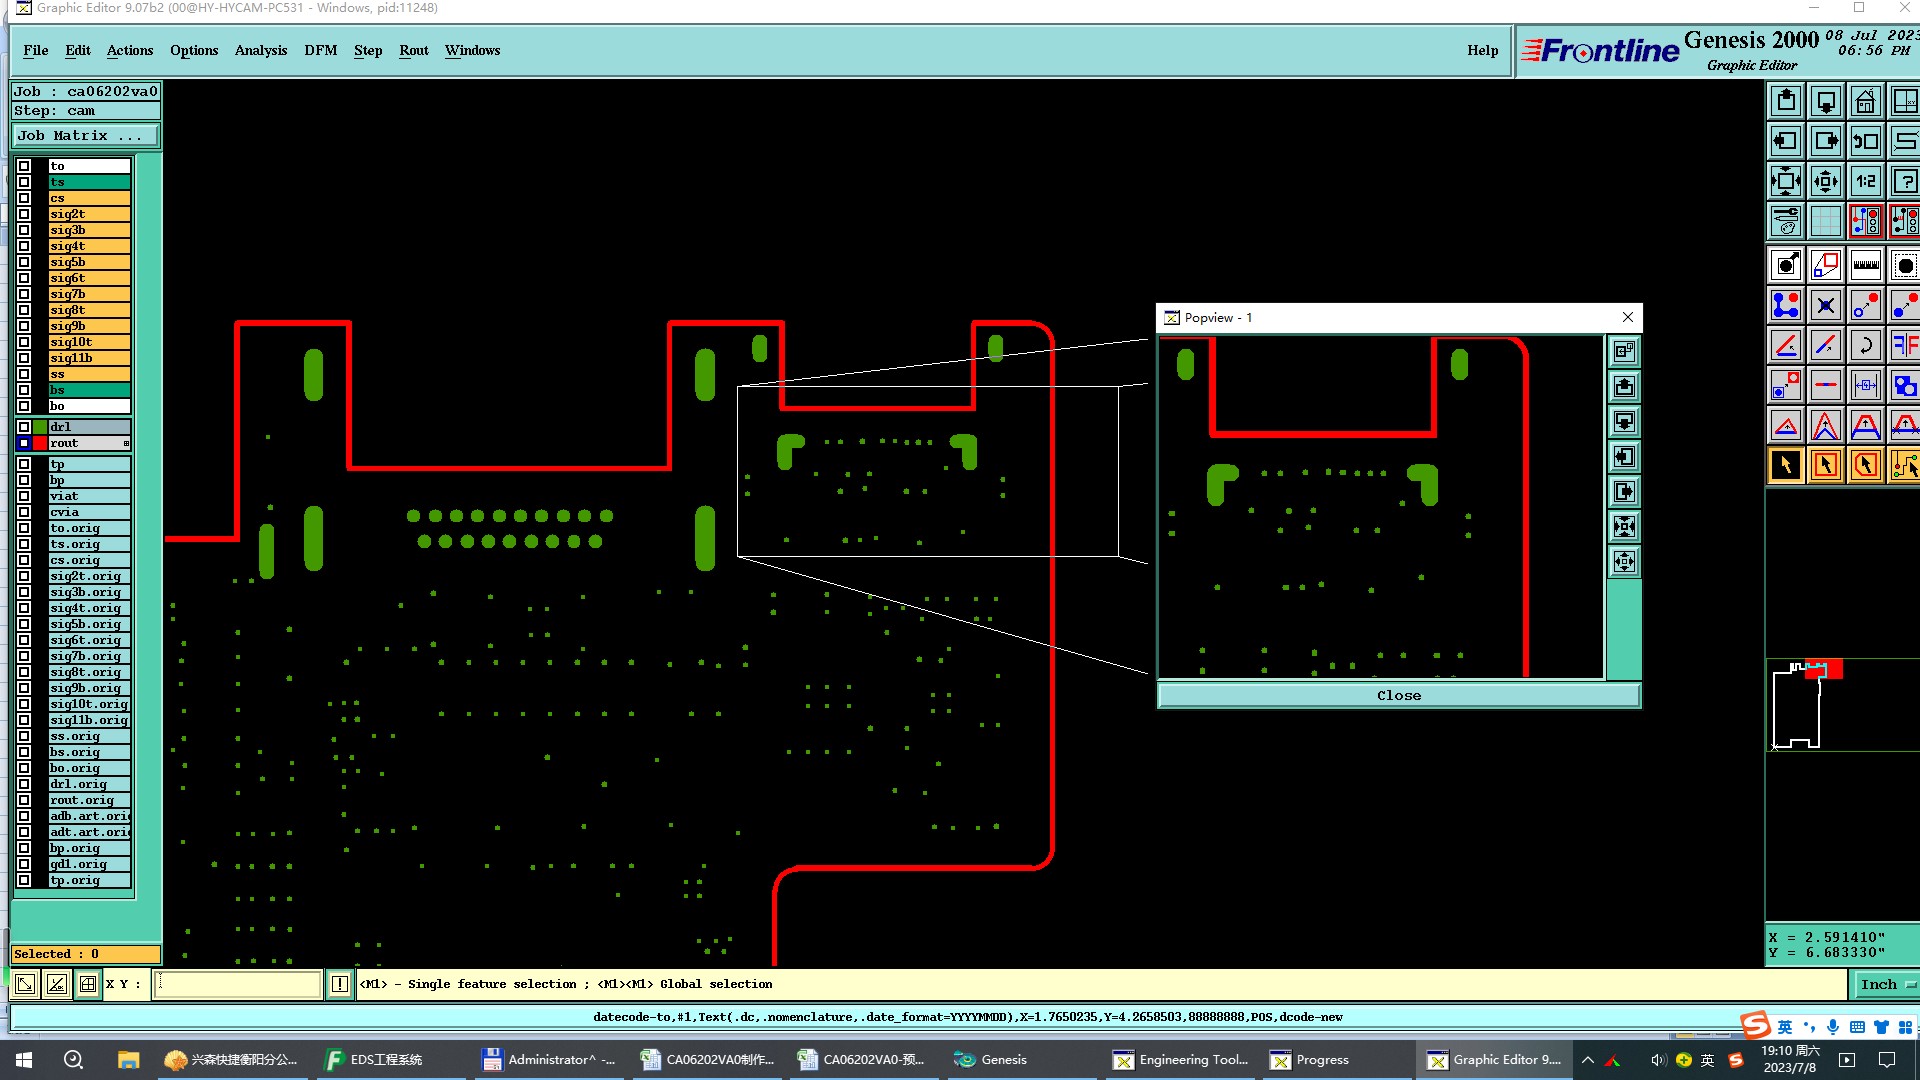Click the previous view undo-zoom icon

[x=1866, y=141]
